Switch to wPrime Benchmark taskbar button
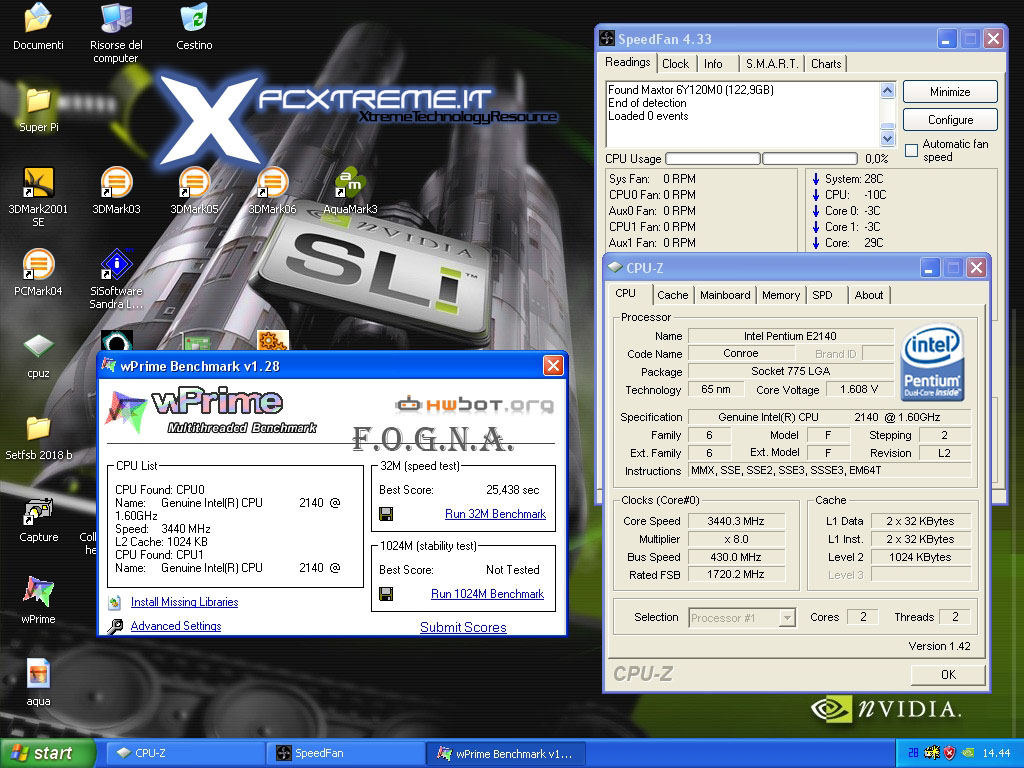This screenshot has width=1024, height=768. [x=505, y=753]
